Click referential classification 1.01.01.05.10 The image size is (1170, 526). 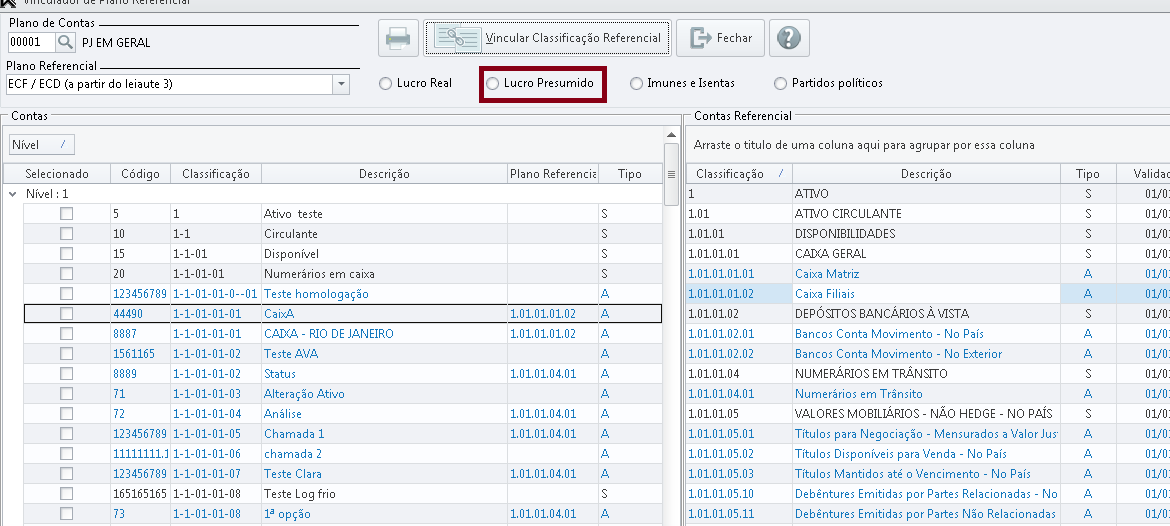click(x=721, y=494)
